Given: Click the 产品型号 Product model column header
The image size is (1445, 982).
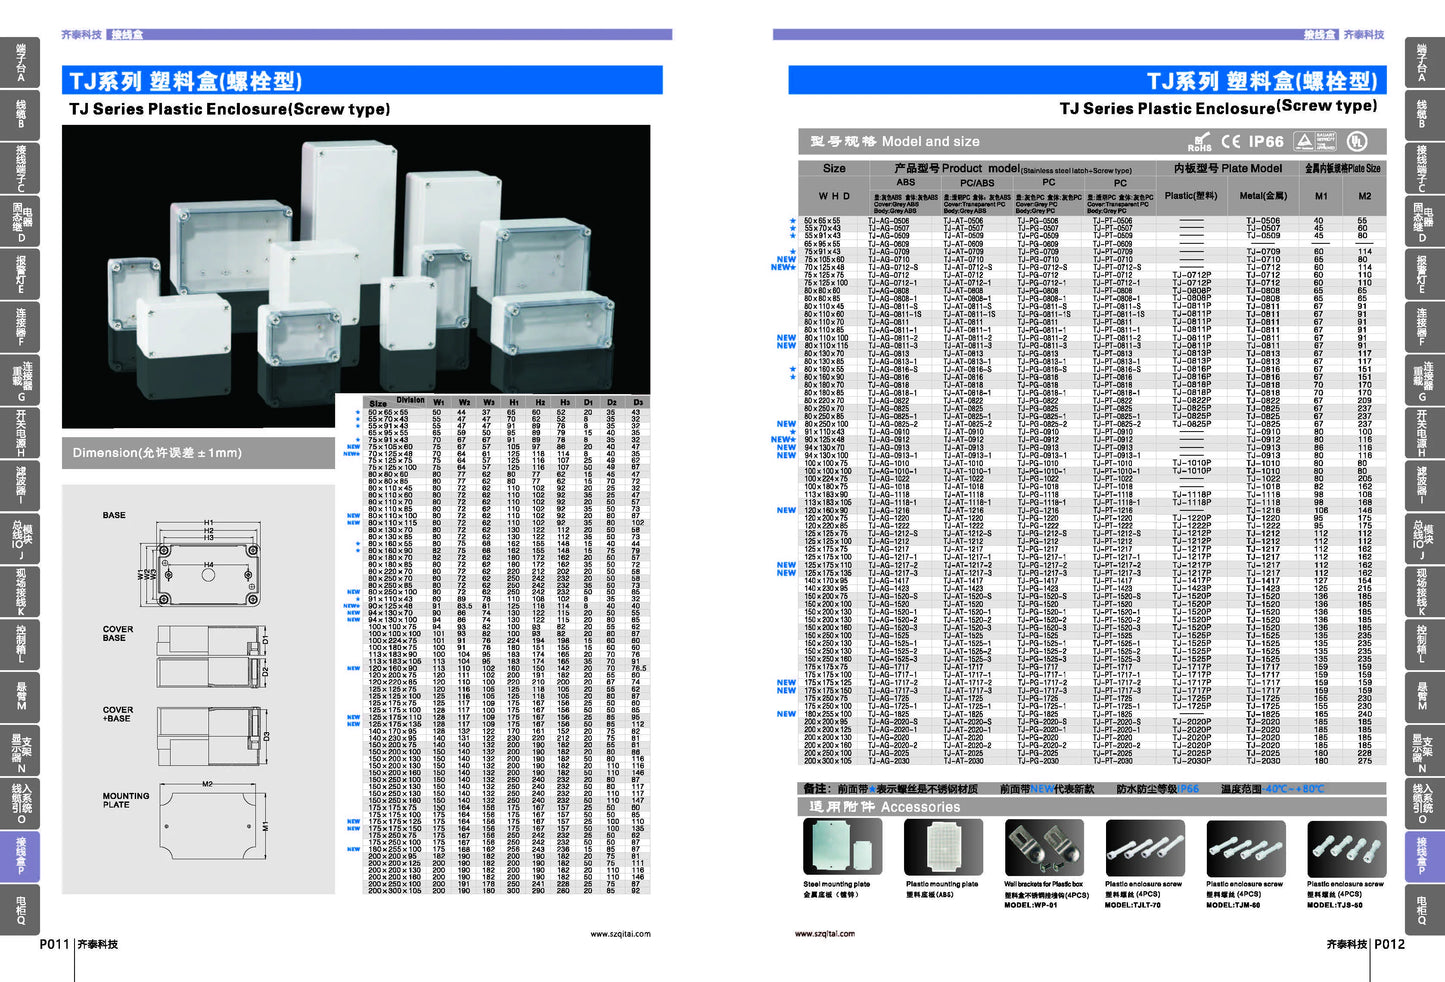Looking at the screenshot, I should (x=1012, y=169).
